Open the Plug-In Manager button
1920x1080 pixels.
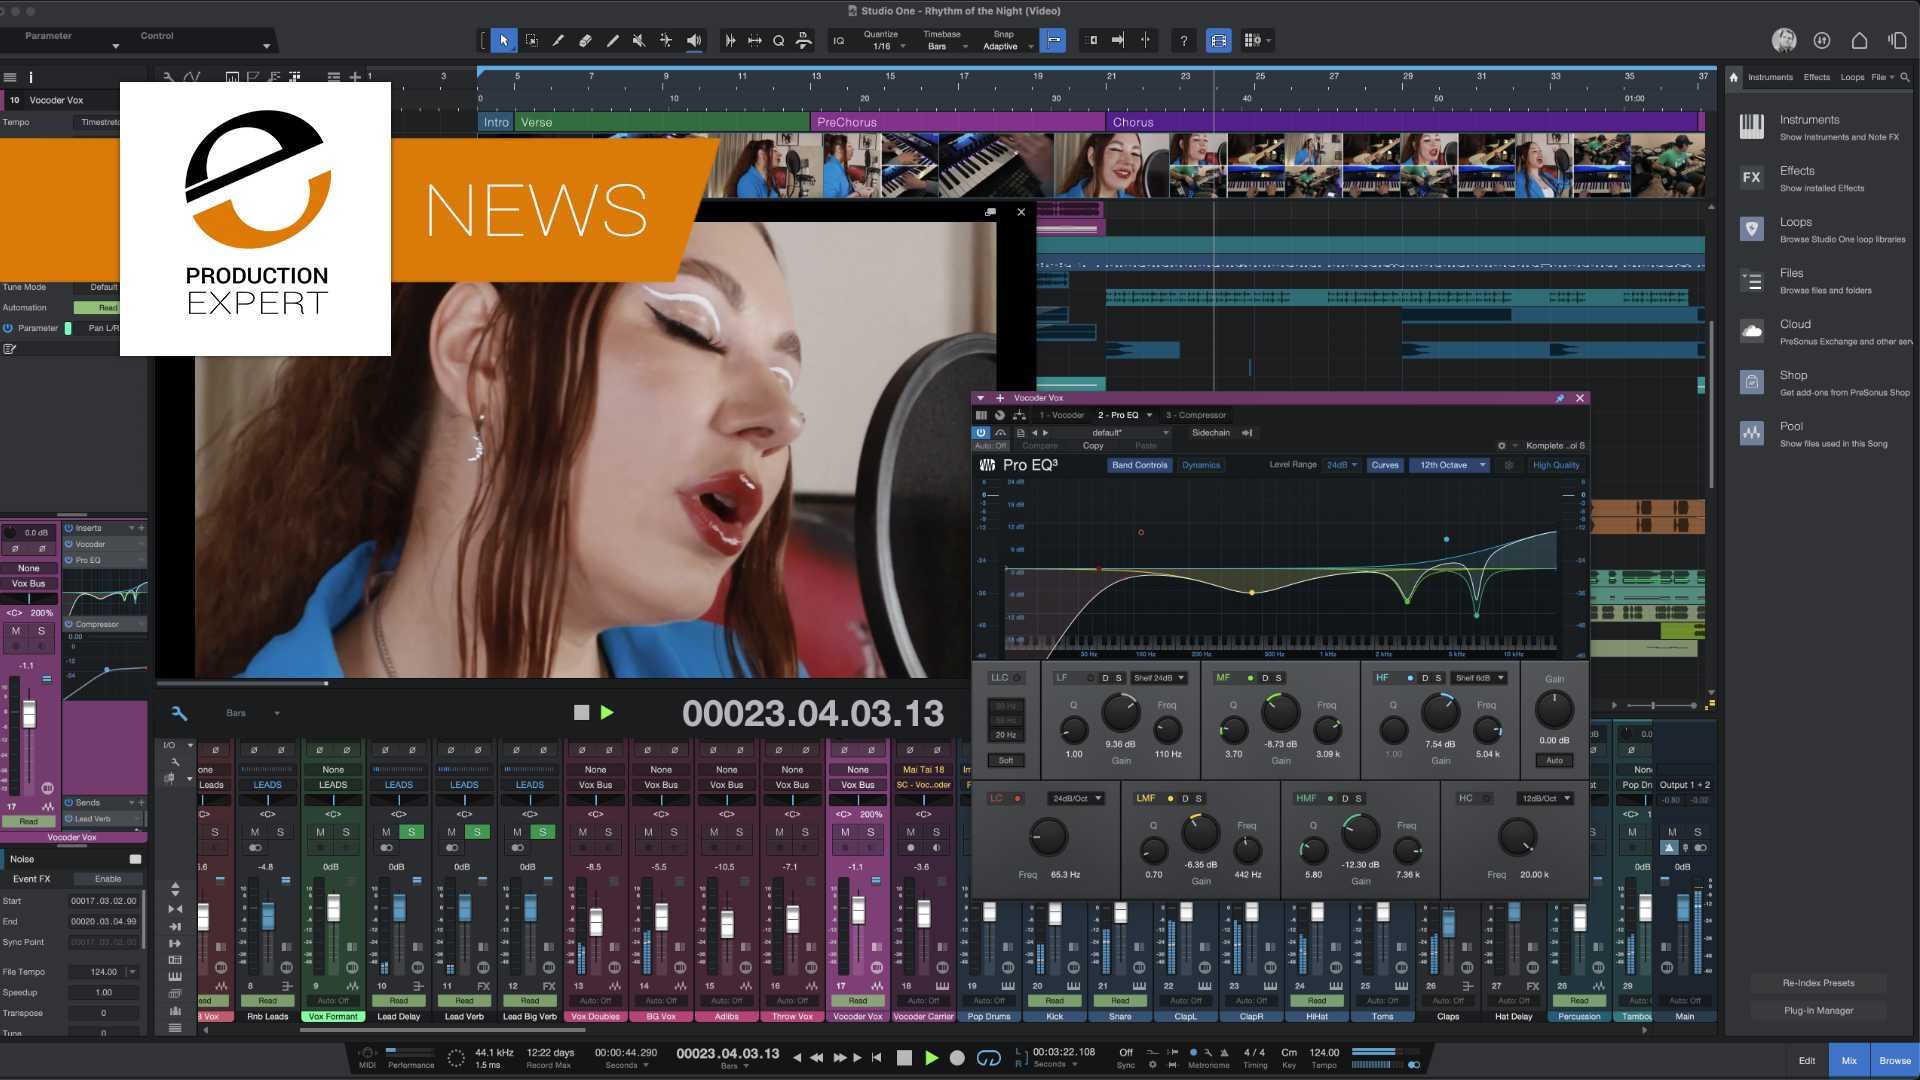pyautogui.click(x=1818, y=1011)
